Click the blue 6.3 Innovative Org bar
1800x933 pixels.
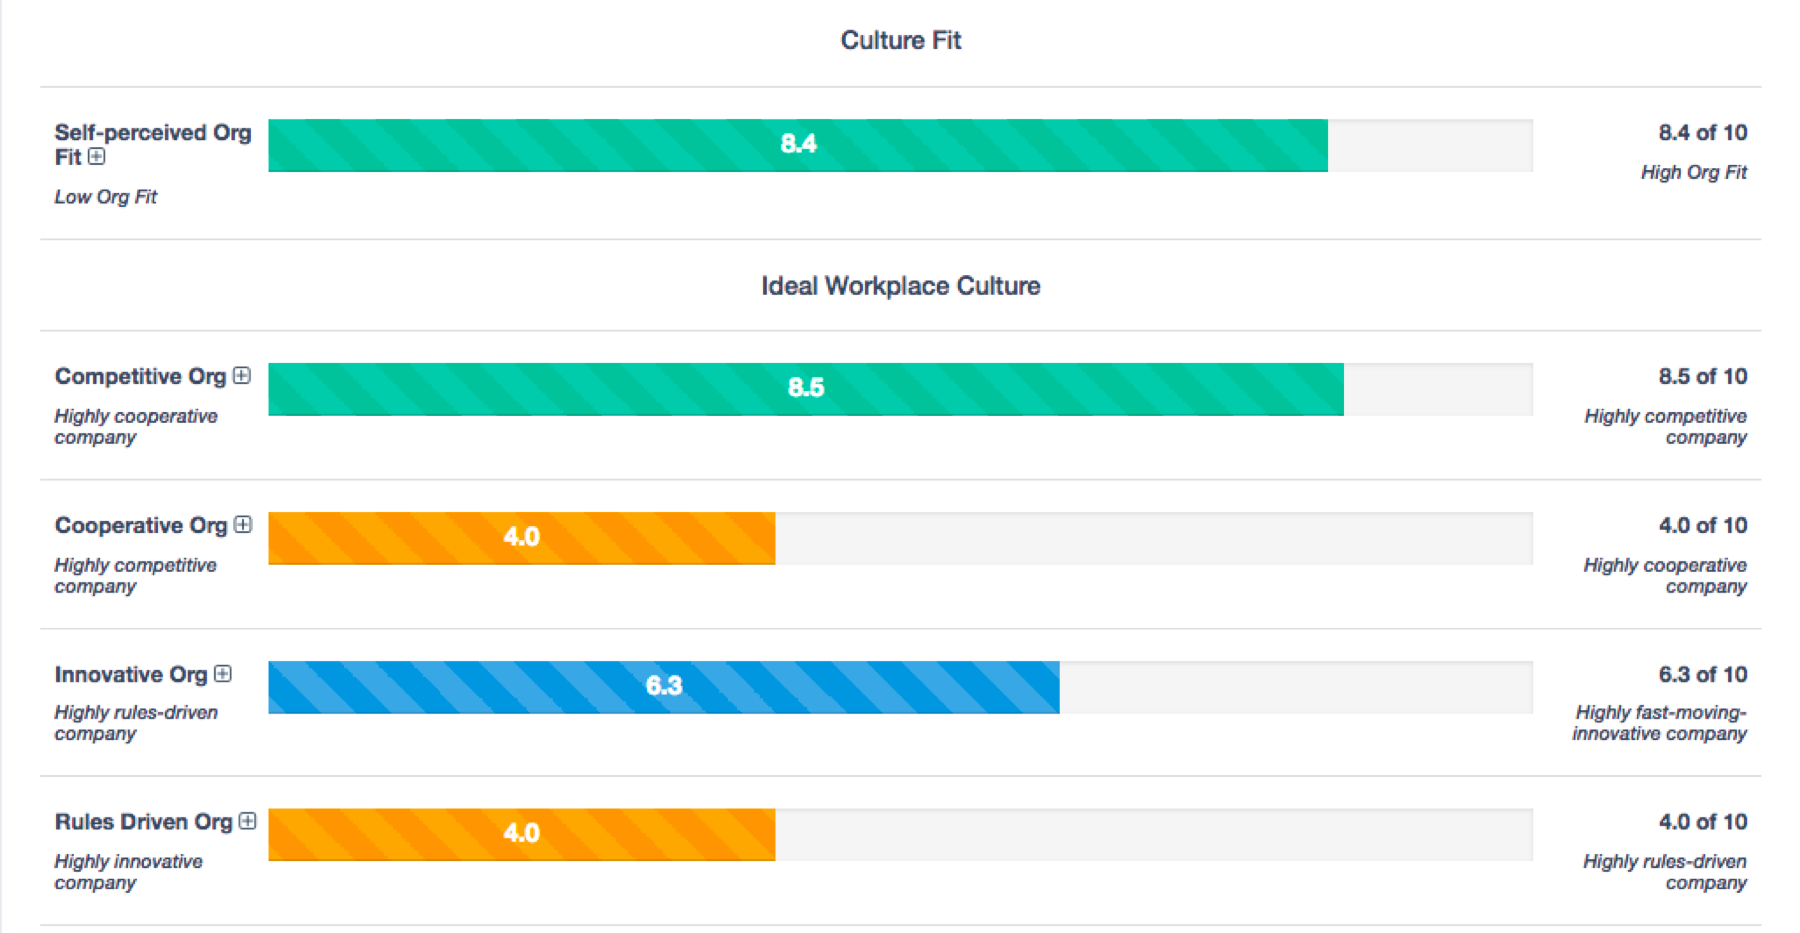coord(664,687)
